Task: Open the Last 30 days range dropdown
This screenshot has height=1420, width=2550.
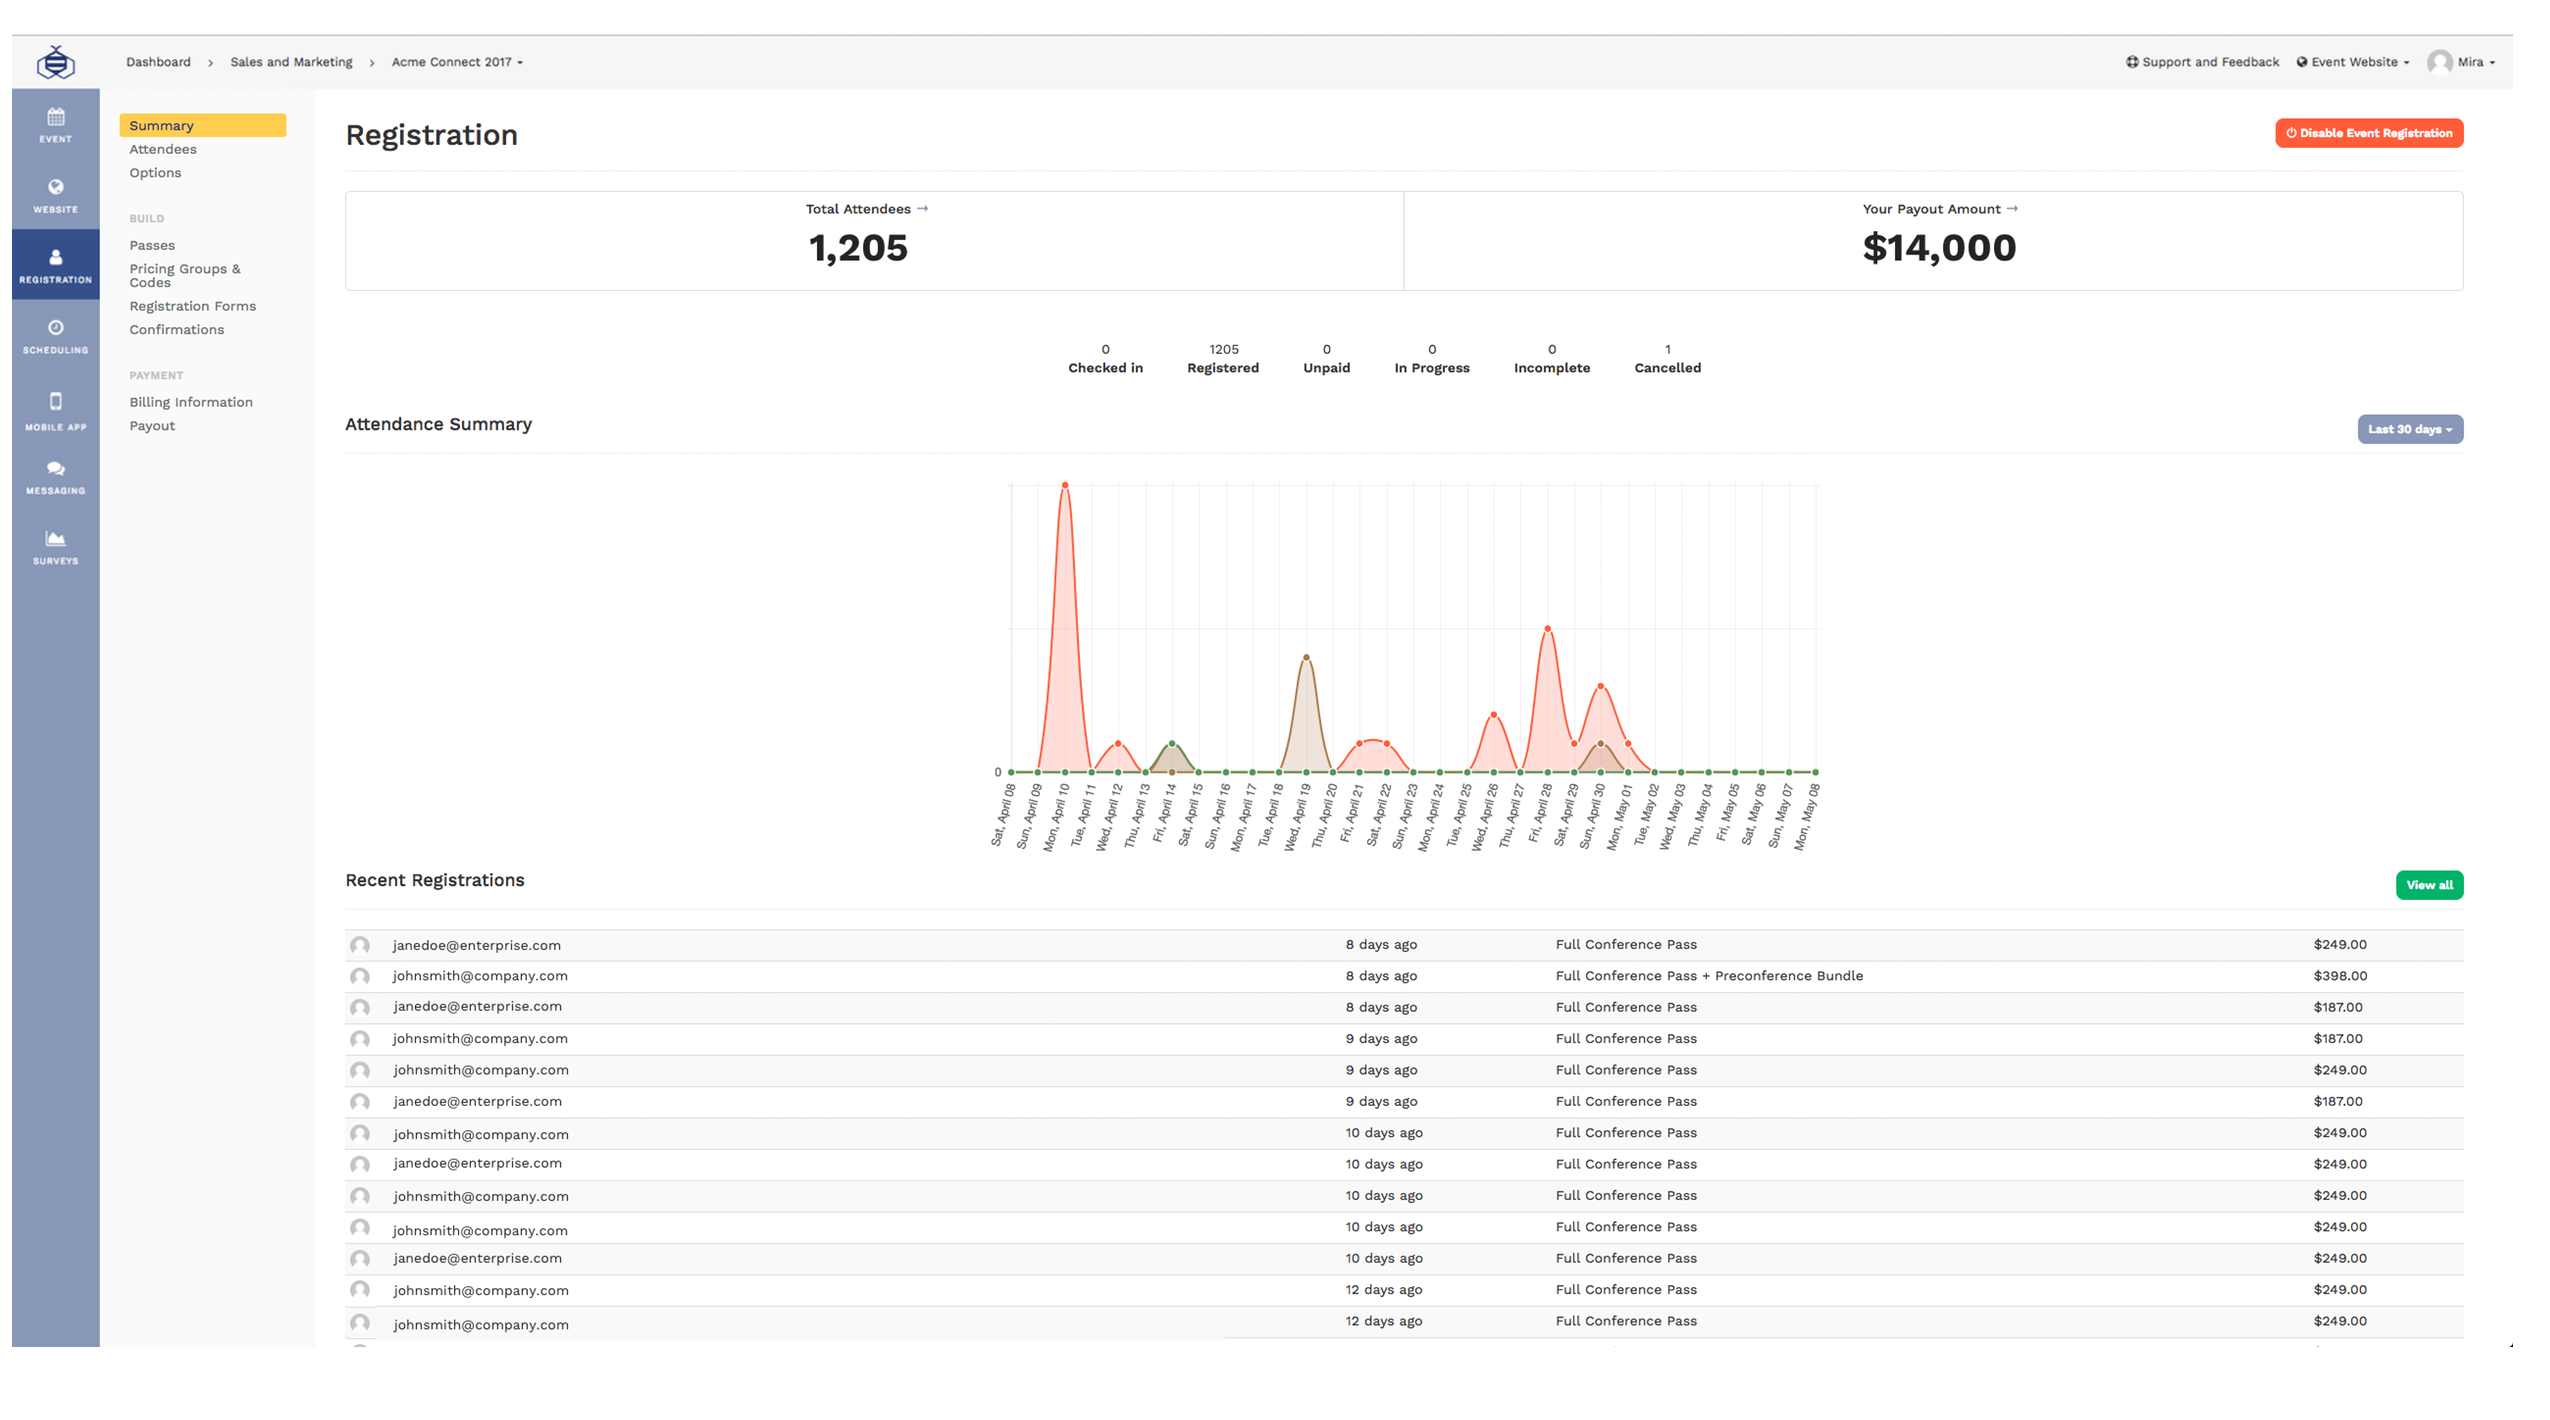Action: coord(2409,429)
